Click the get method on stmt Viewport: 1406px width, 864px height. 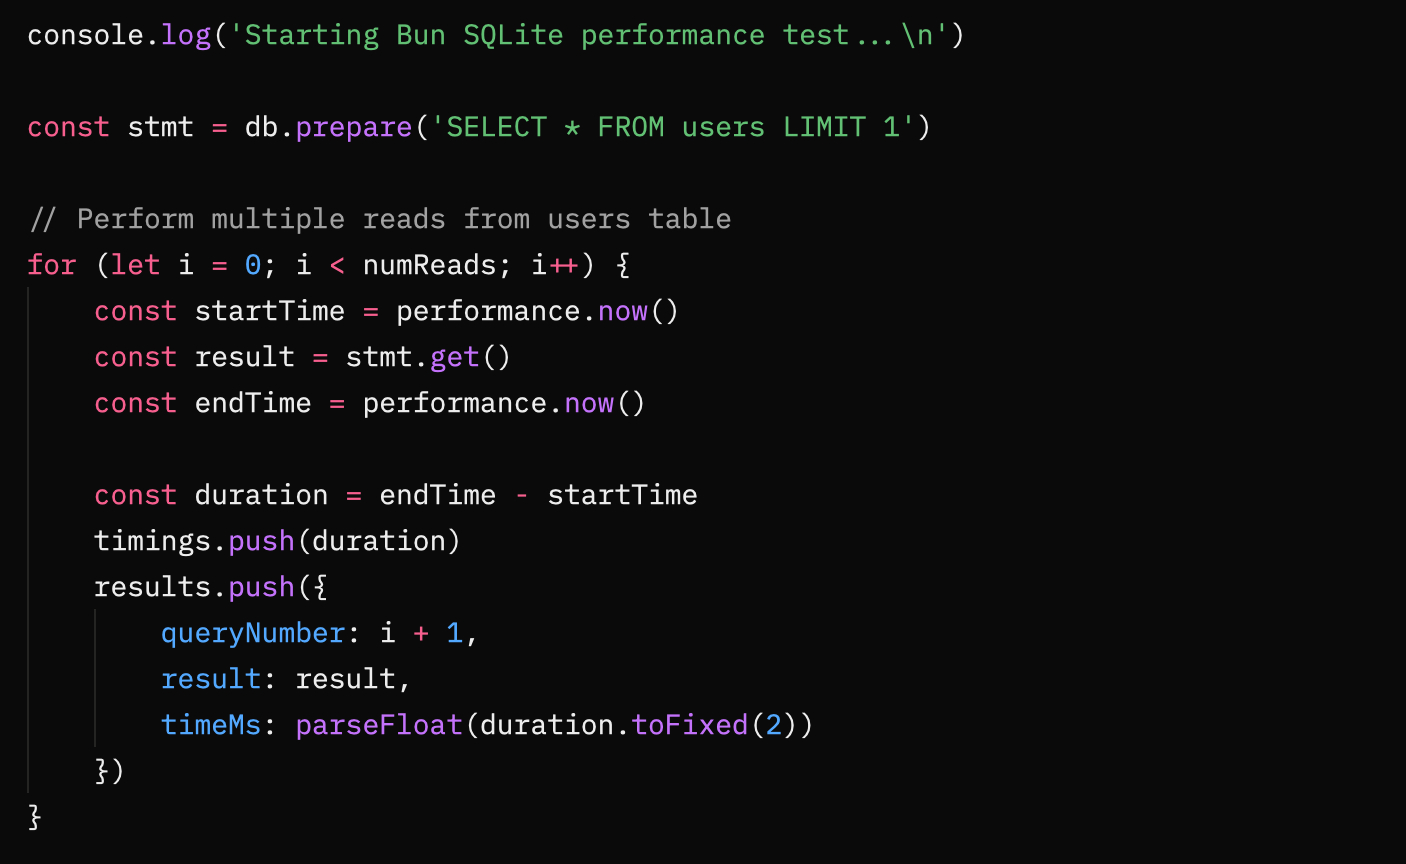coord(454,357)
